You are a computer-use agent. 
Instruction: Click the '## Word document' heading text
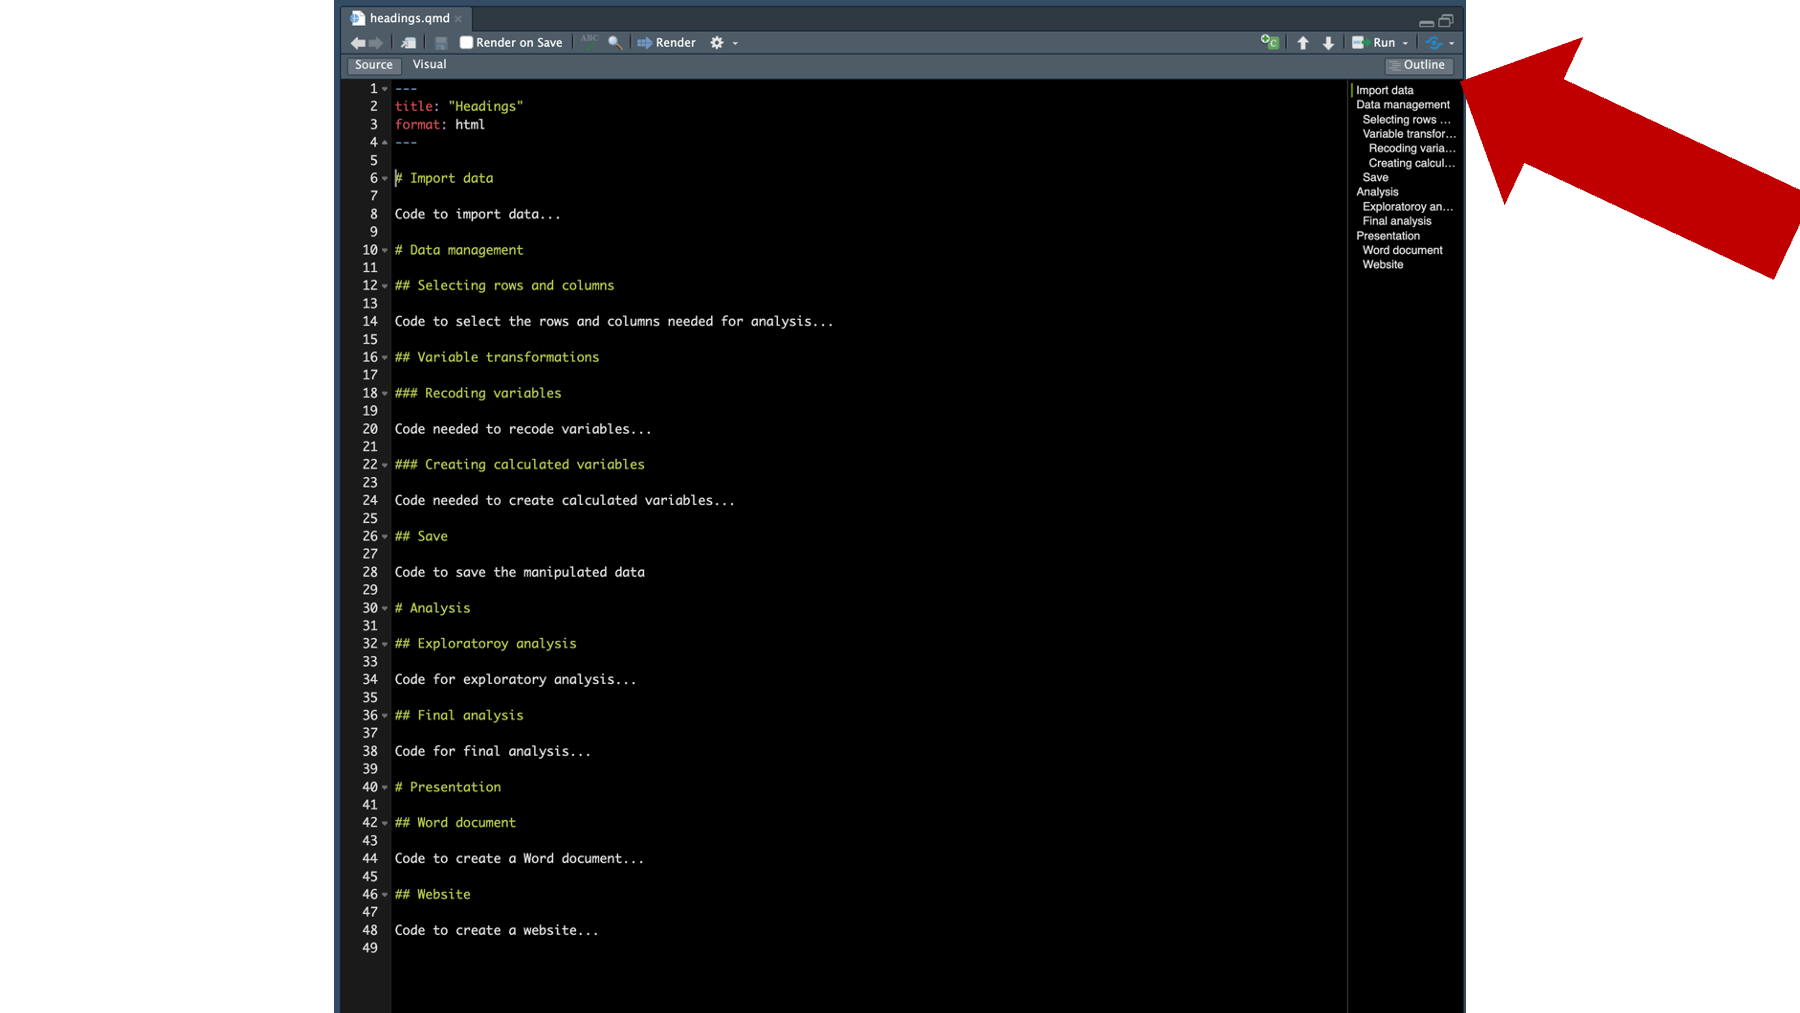(x=455, y=823)
